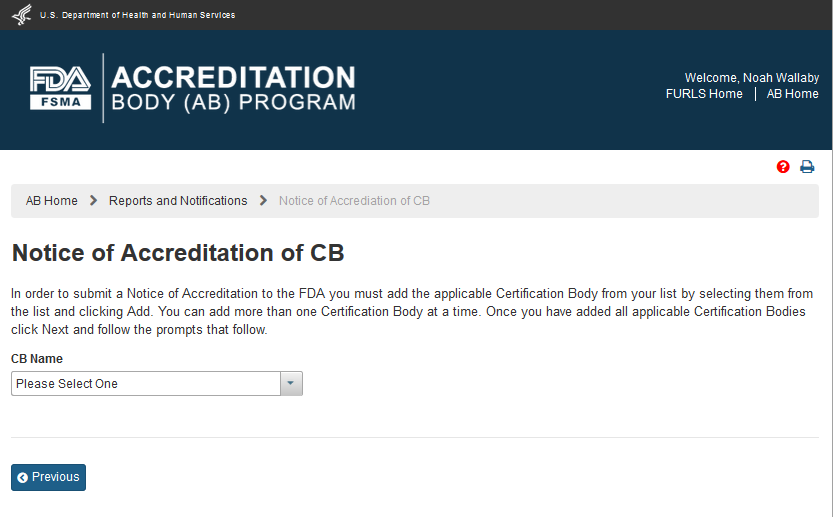Go to AB Home in breadcrumb trail
The image size is (833, 517).
(x=52, y=201)
